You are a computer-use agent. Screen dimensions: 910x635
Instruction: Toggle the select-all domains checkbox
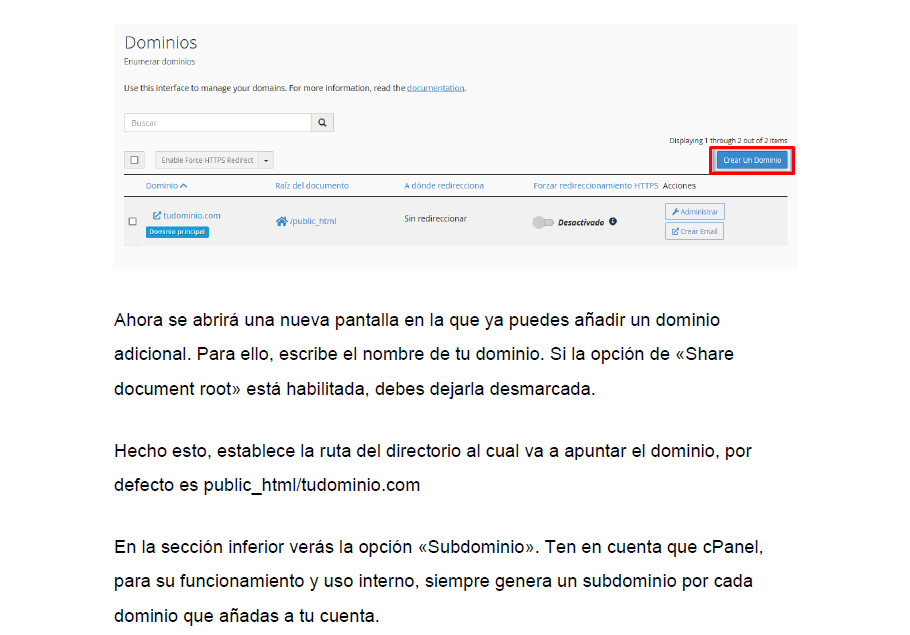point(135,160)
